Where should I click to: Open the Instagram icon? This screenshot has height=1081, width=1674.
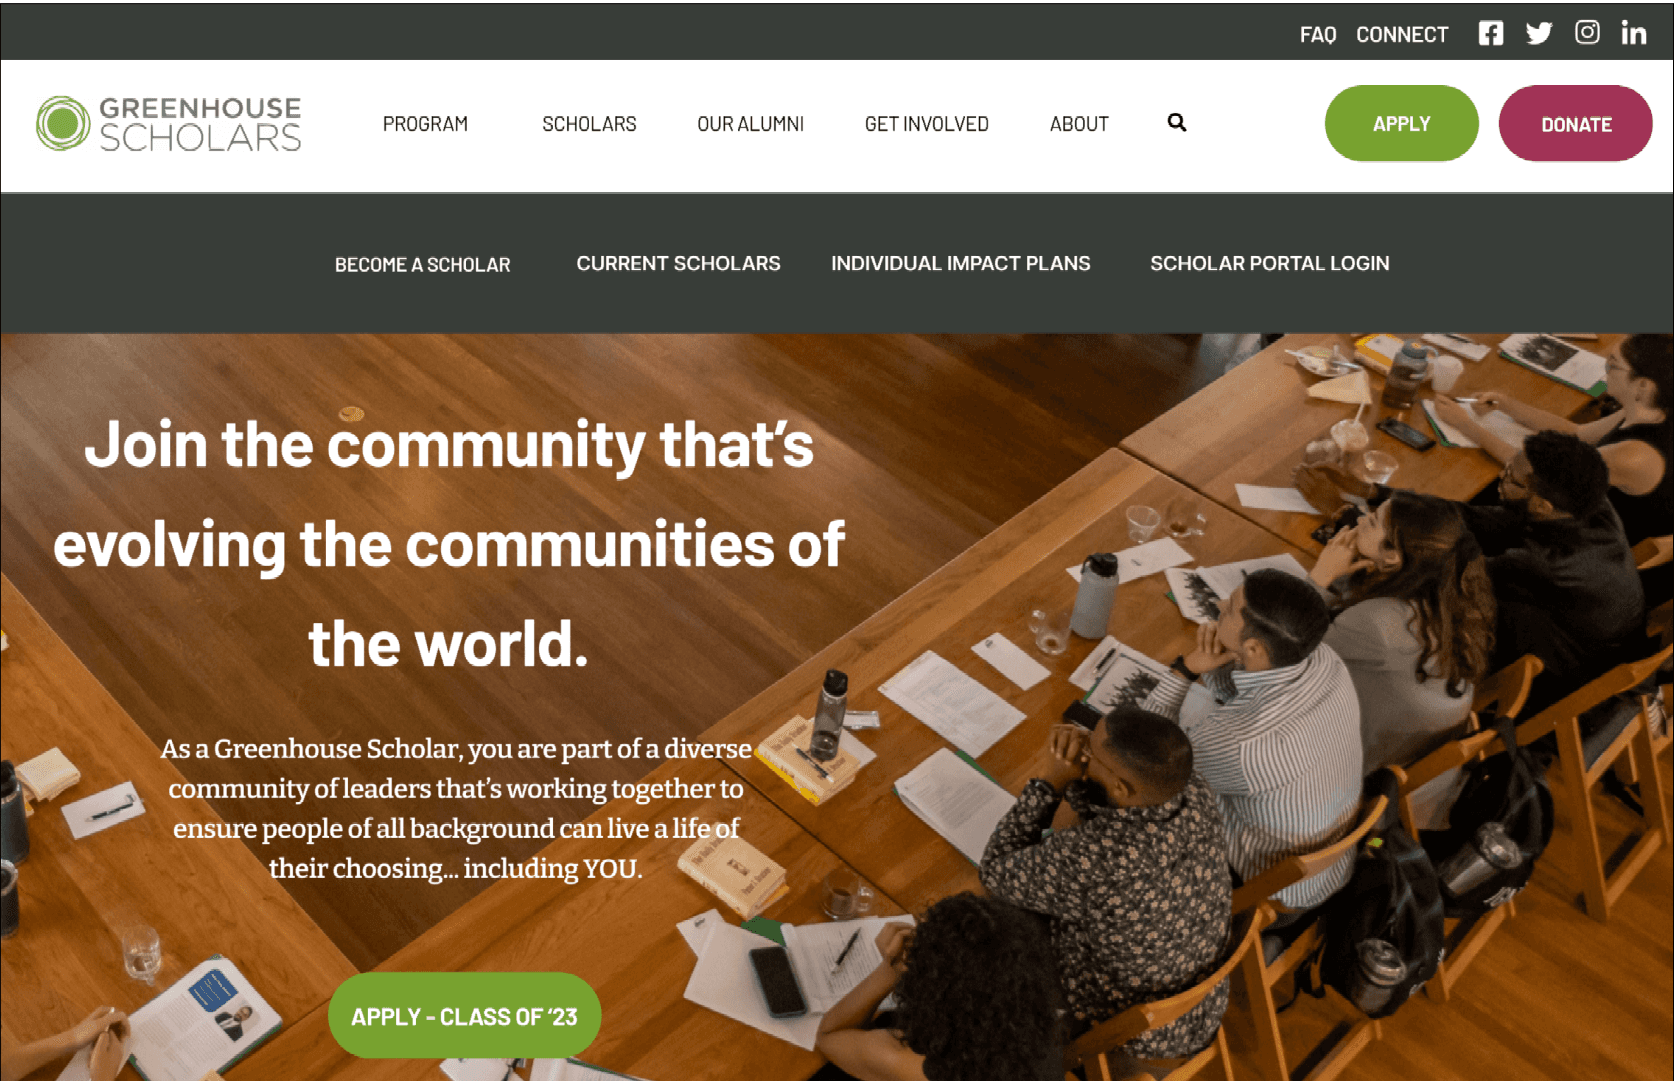[x=1587, y=32]
